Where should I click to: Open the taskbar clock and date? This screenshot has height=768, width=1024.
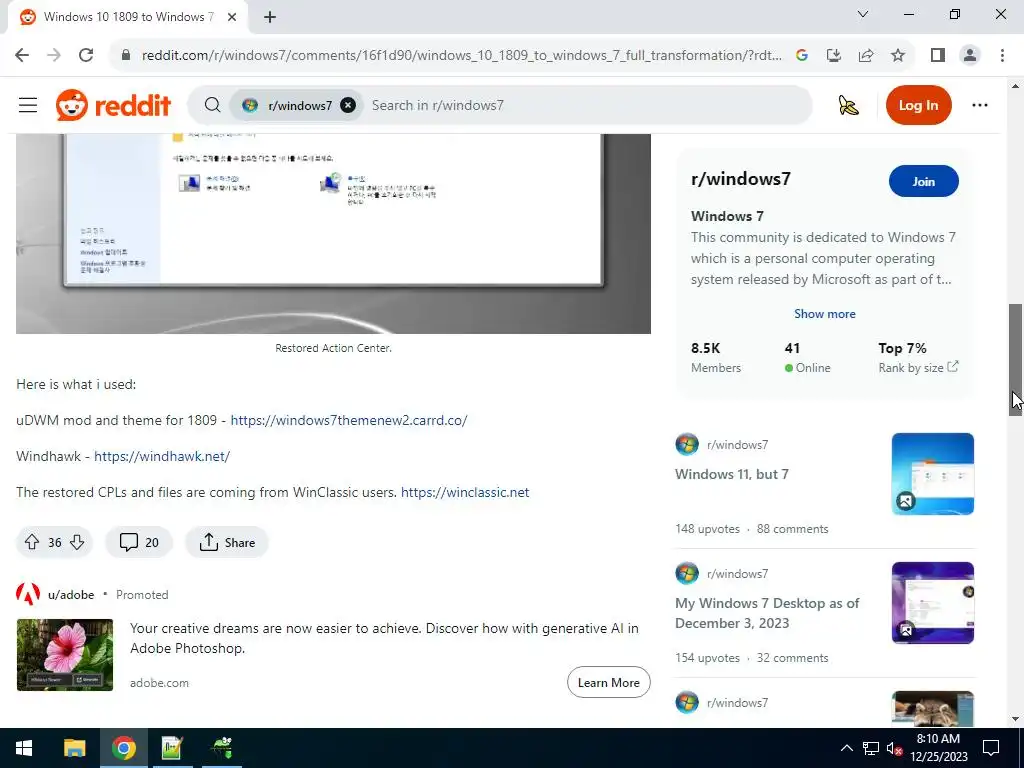pos(938,748)
